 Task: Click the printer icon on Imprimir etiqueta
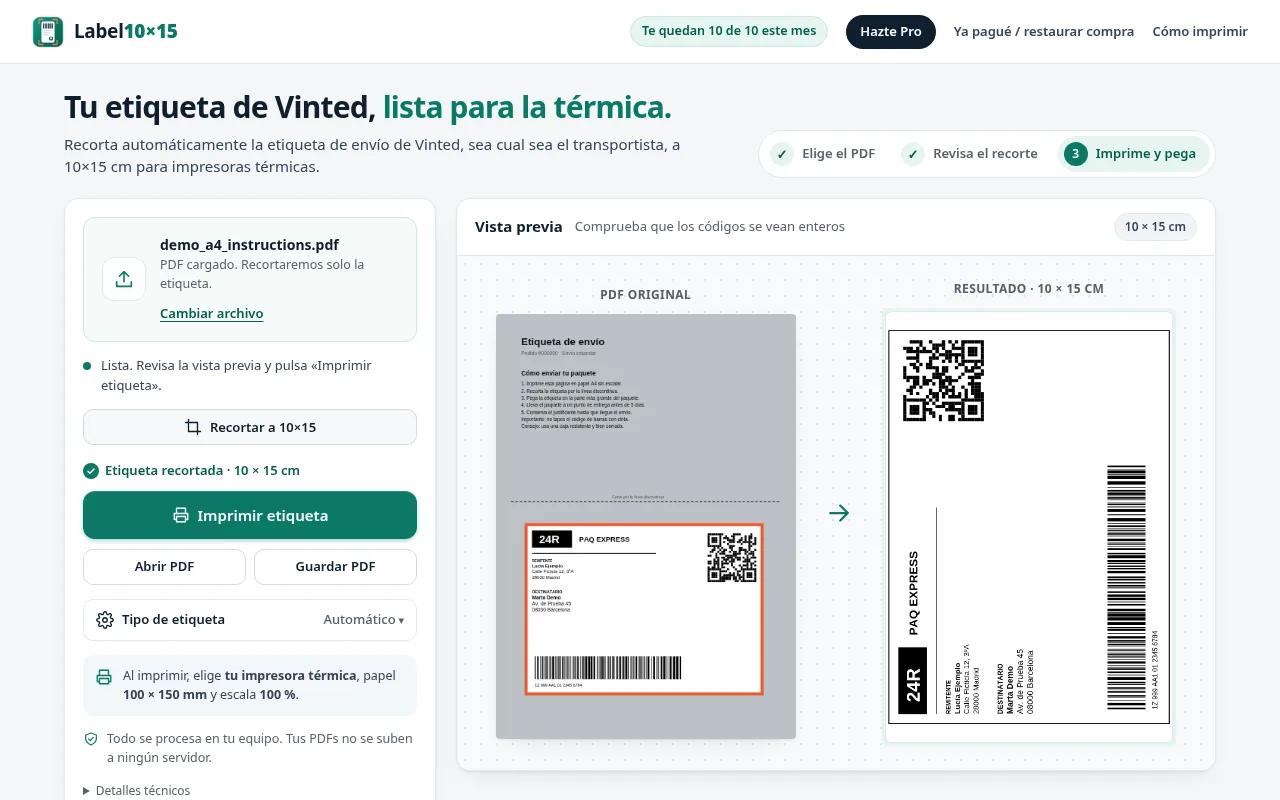click(181, 516)
